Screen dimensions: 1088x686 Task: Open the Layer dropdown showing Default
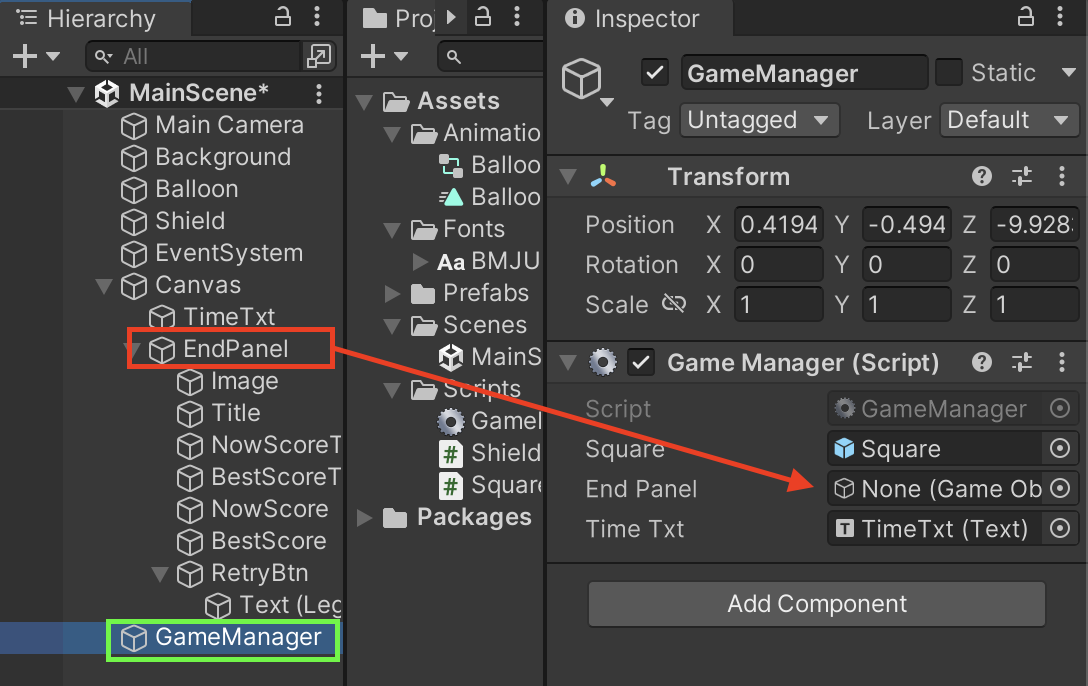[1010, 120]
